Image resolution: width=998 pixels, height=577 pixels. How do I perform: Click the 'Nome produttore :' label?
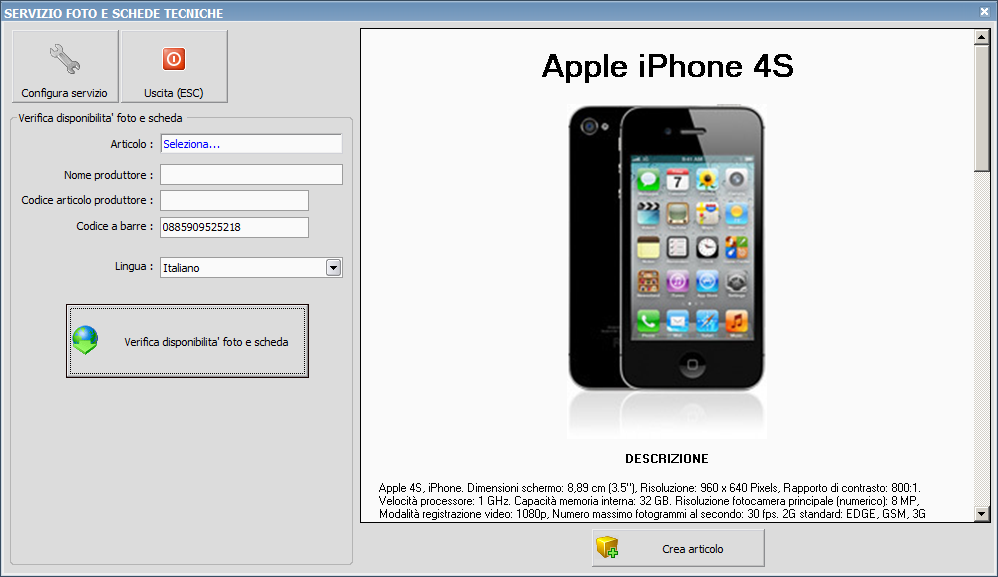pyautogui.click(x=108, y=175)
